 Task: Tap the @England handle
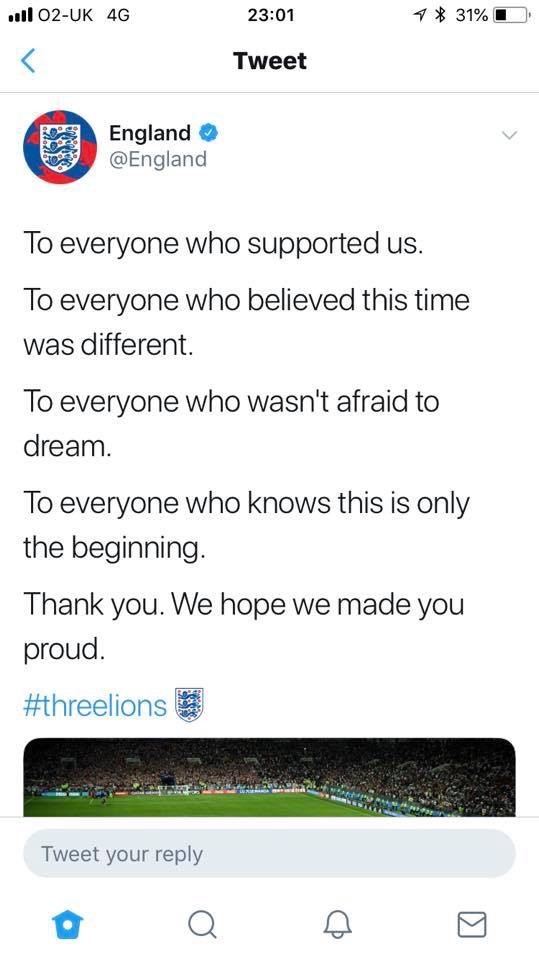pos(158,159)
